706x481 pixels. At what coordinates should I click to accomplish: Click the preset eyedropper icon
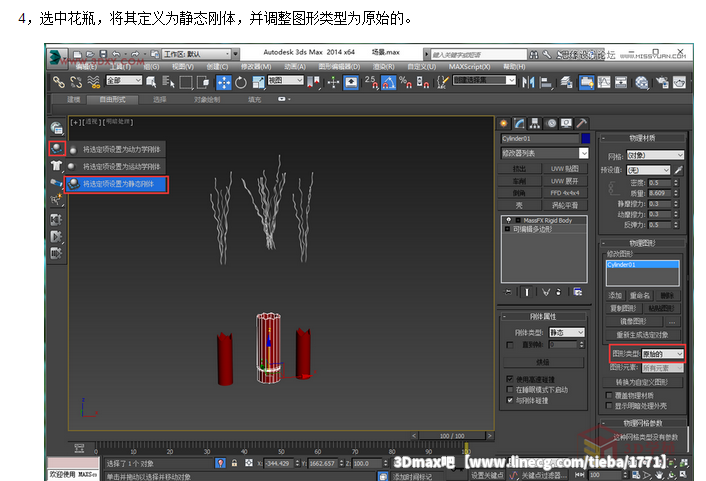678,170
